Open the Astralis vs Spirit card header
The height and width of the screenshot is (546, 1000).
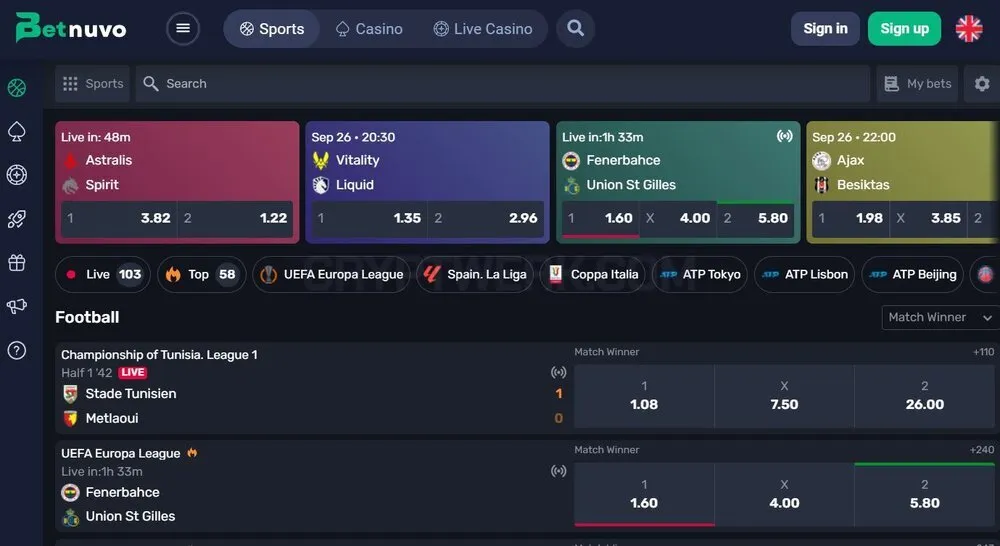(96, 137)
